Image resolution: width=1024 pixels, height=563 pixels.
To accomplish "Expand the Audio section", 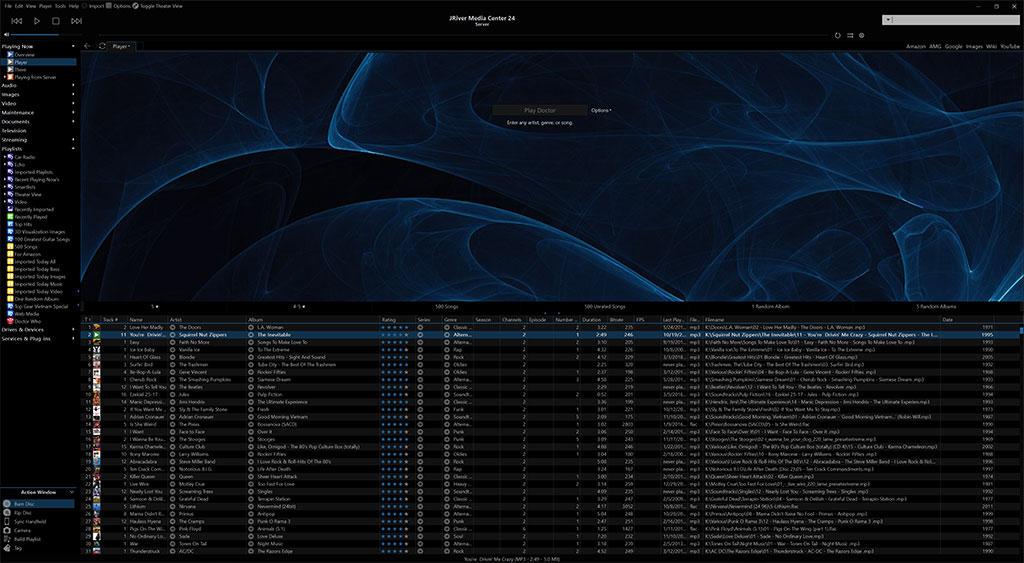I will click(x=73, y=85).
